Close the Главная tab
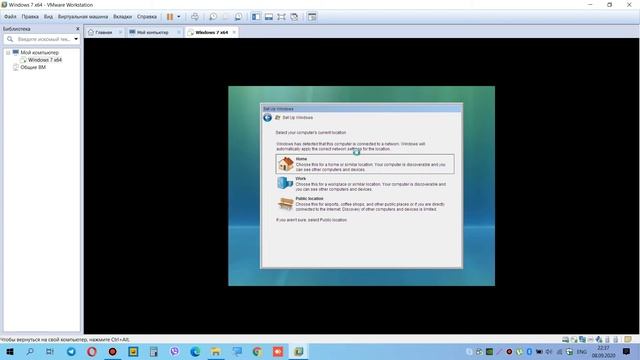This screenshot has height=360, width=640. (120, 32)
